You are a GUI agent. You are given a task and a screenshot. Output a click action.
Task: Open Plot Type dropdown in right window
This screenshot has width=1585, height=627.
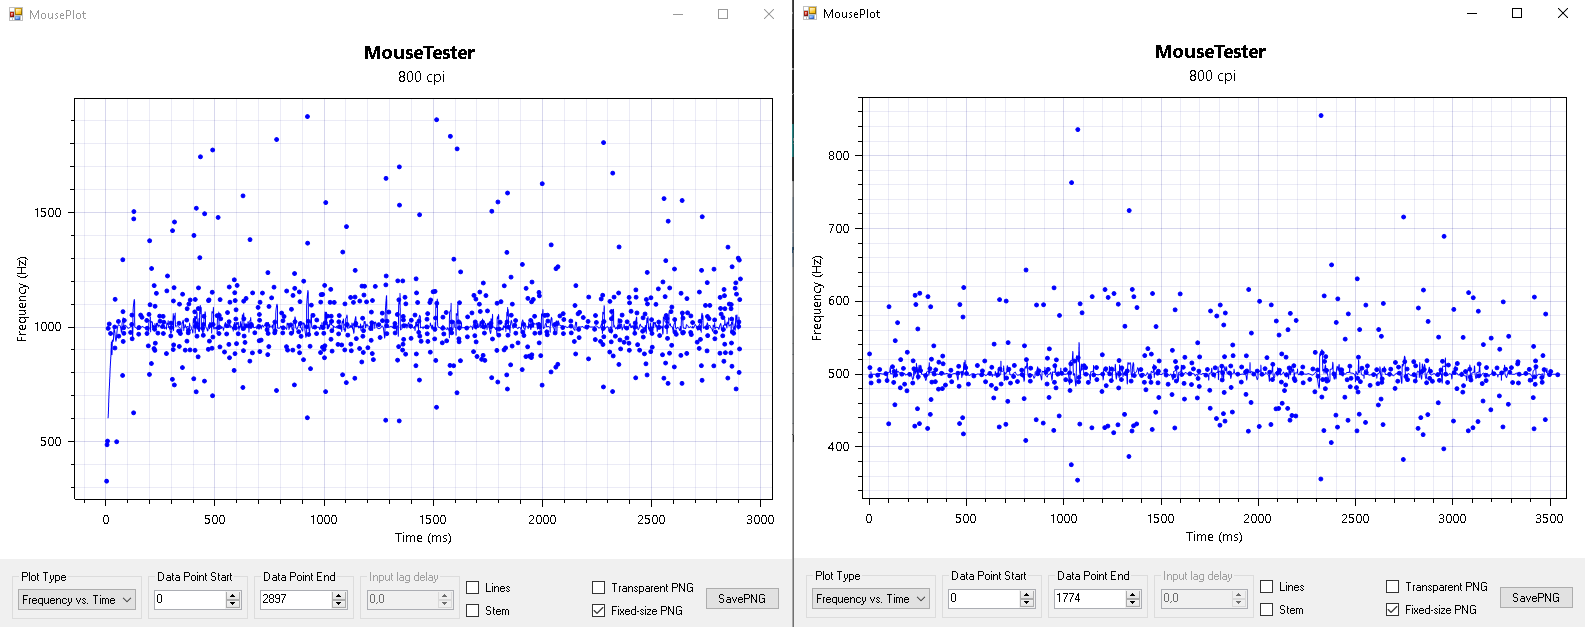tap(871, 599)
